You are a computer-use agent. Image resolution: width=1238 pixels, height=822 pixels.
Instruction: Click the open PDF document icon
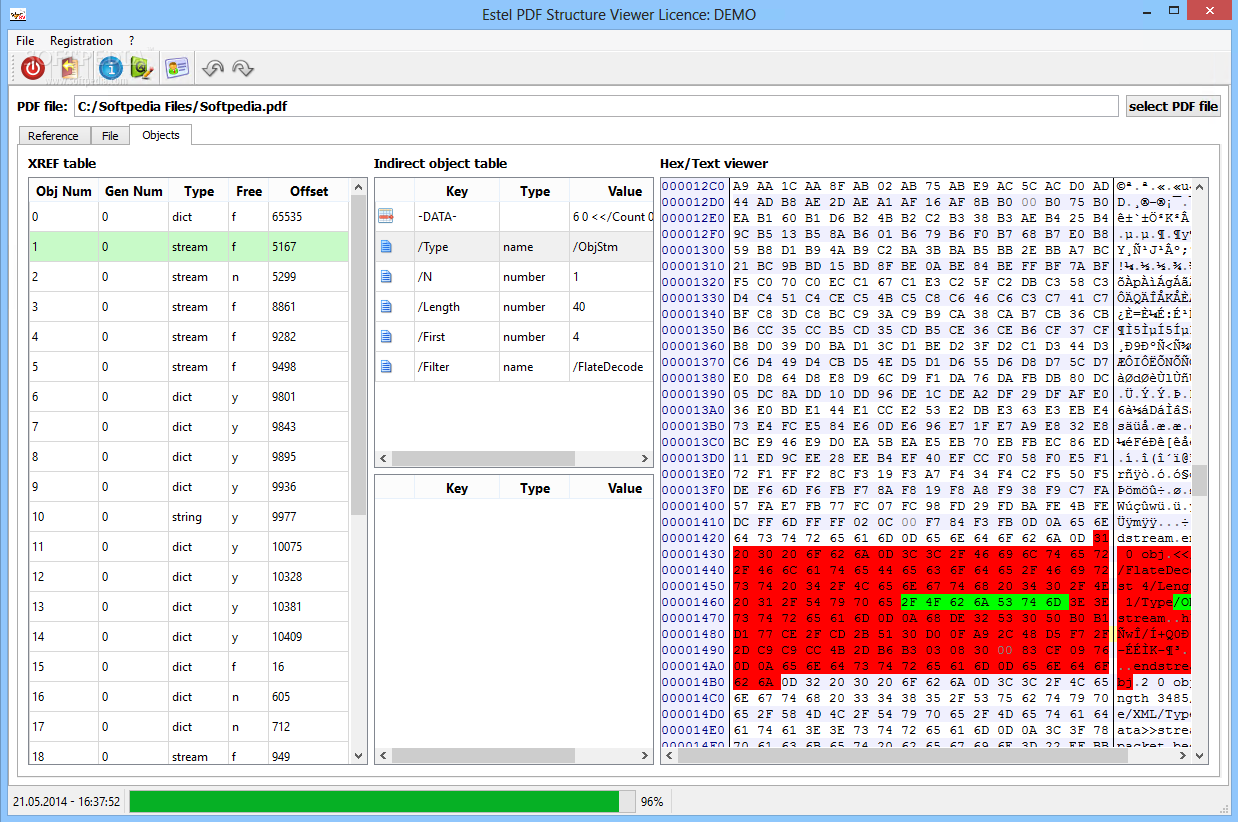pos(69,68)
